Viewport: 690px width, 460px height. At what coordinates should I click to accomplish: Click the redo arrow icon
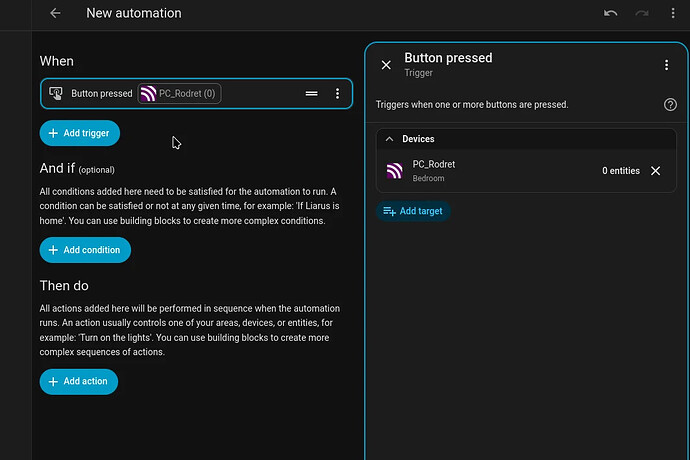point(642,13)
